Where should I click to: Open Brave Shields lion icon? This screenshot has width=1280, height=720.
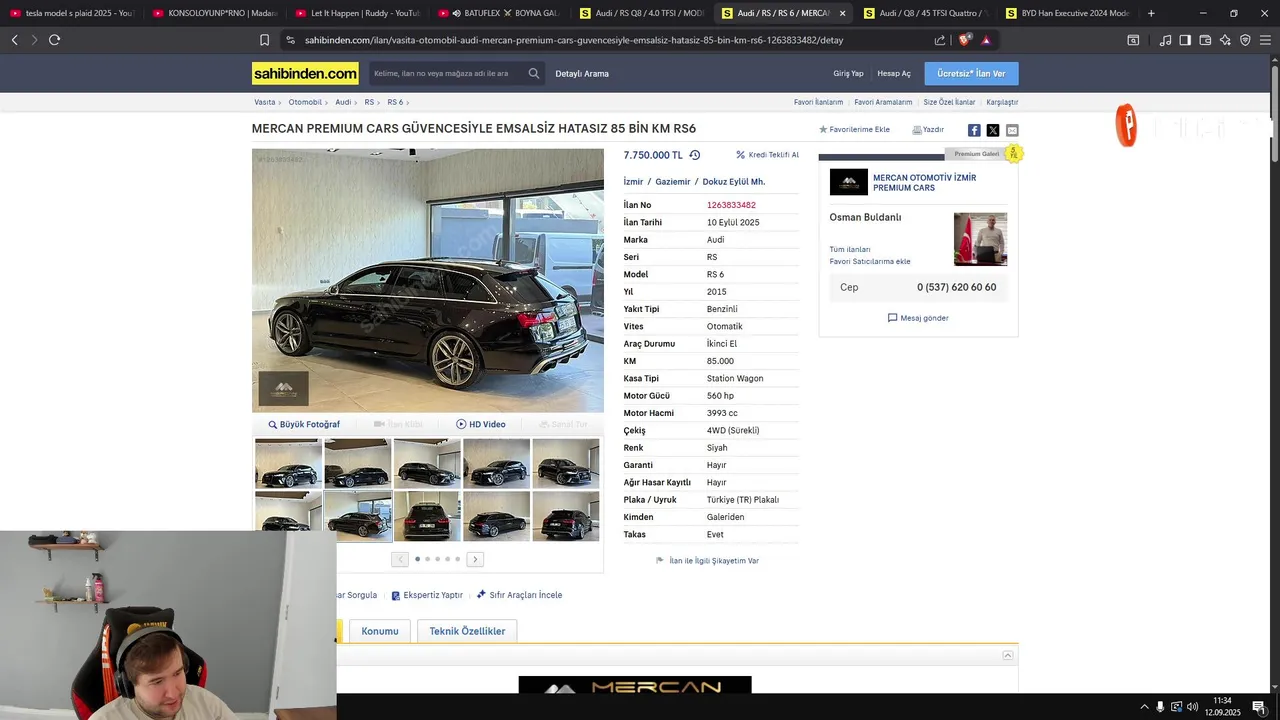pos(965,40)
